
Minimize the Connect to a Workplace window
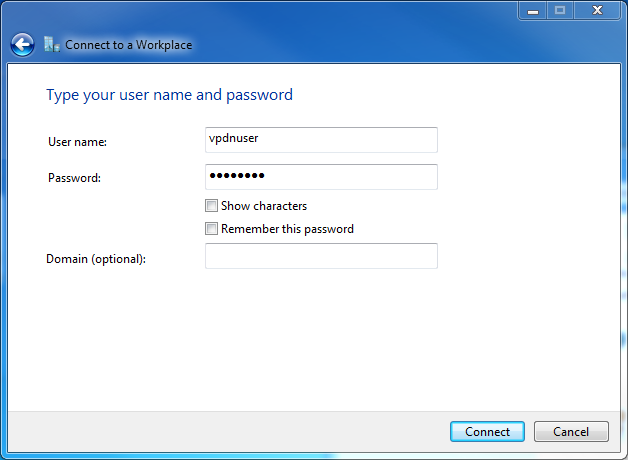pyautogui.click(x=533, y=10)
